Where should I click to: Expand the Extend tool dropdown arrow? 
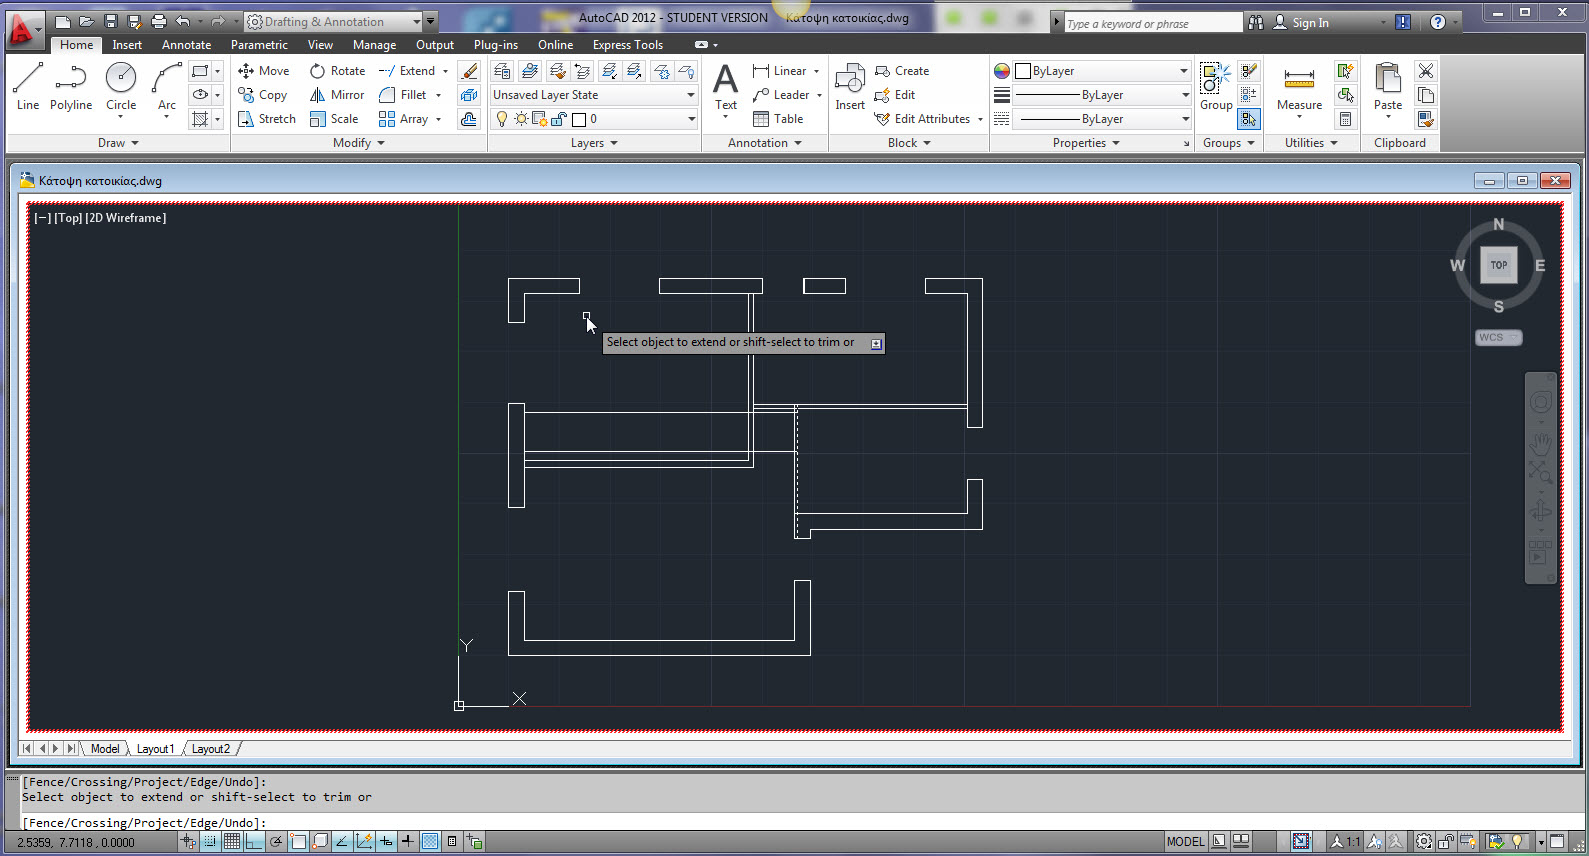[x=445, y=71]
